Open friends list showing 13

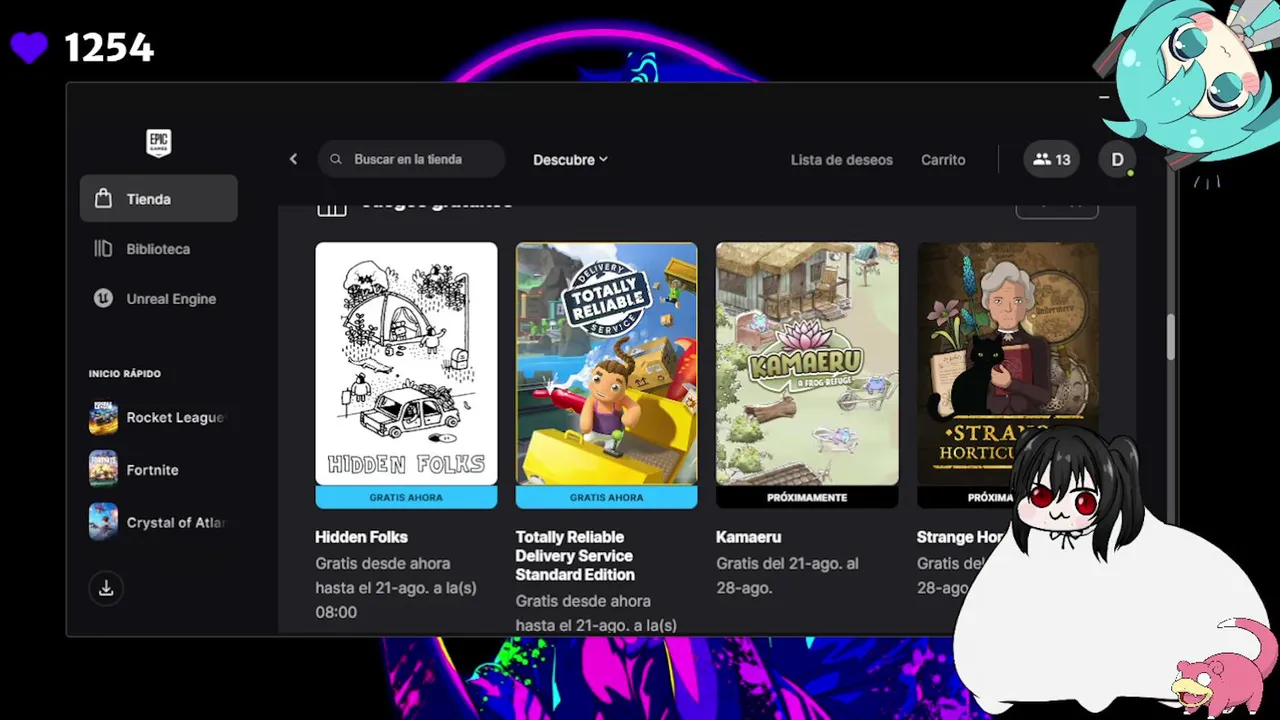[x=1051, y=159]
